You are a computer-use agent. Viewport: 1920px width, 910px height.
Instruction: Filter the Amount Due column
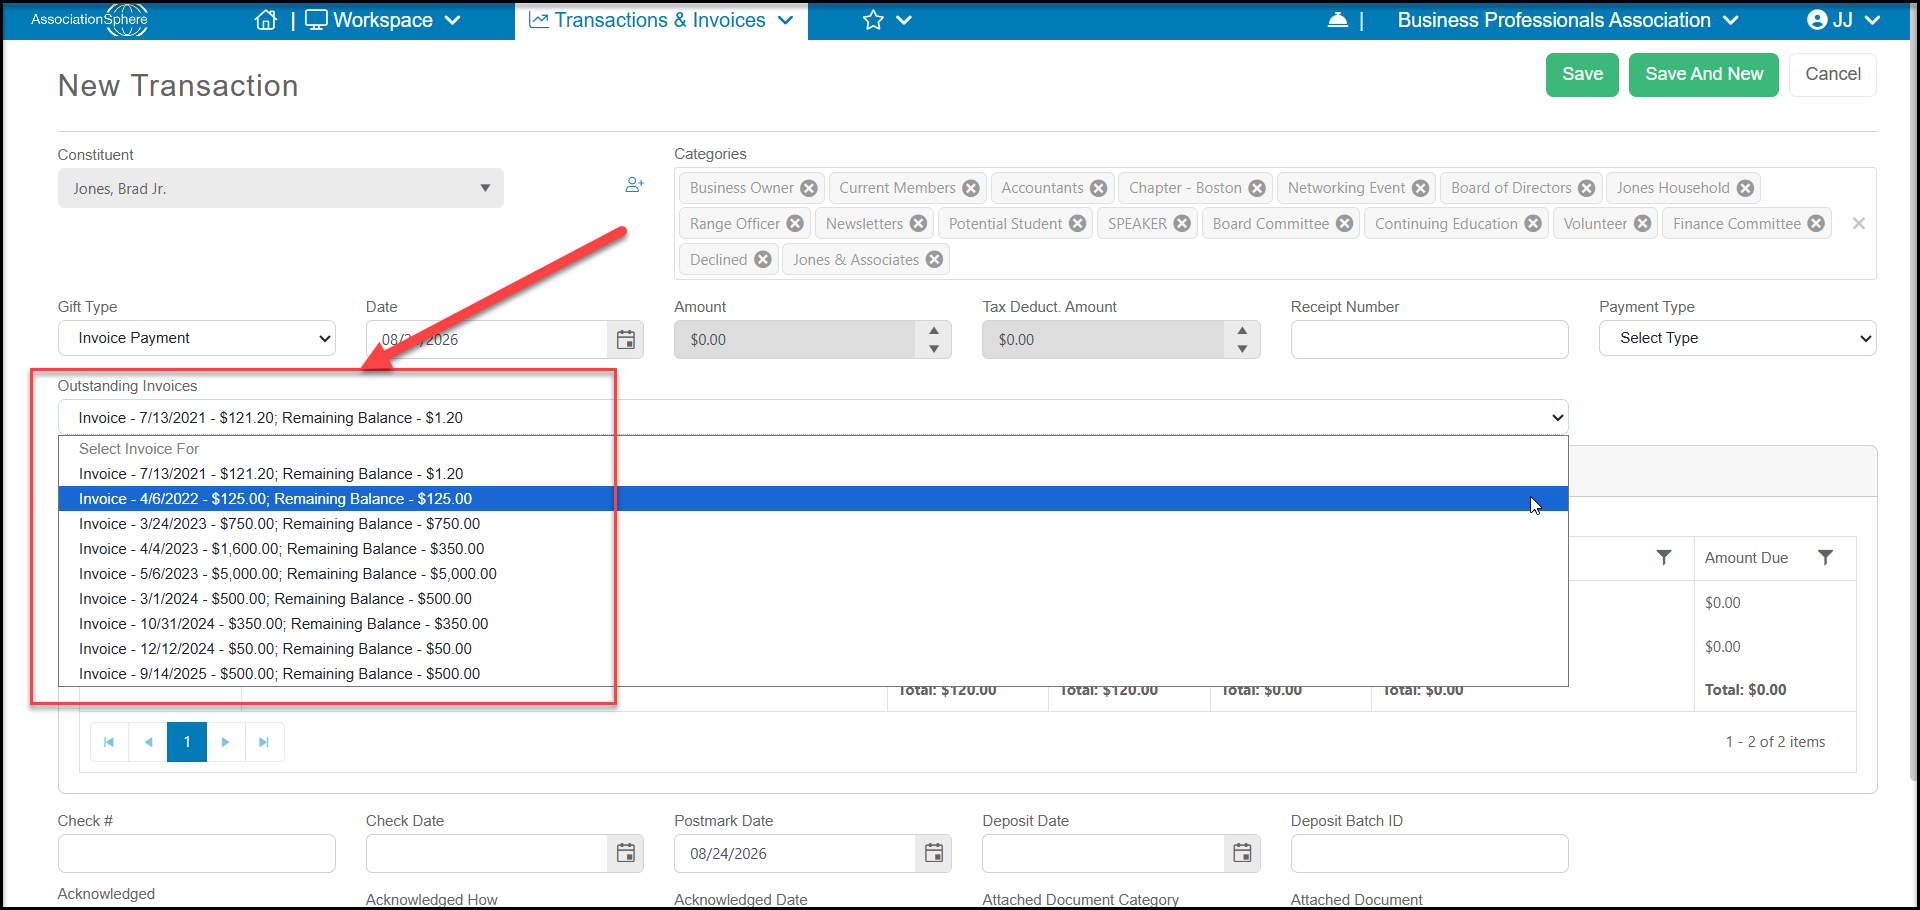click(1825, 558)
